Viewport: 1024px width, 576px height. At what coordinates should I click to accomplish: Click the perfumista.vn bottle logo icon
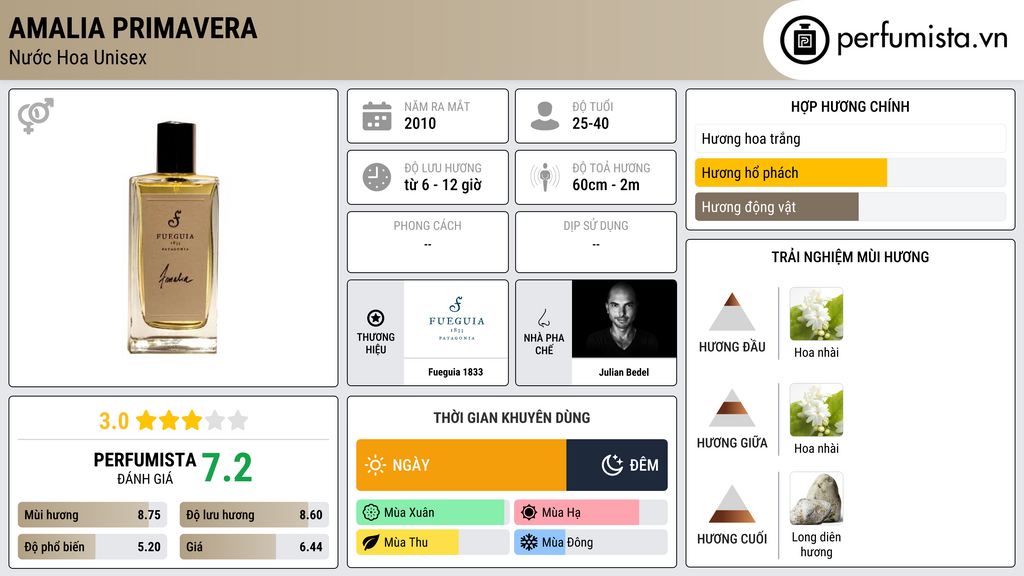804,40
